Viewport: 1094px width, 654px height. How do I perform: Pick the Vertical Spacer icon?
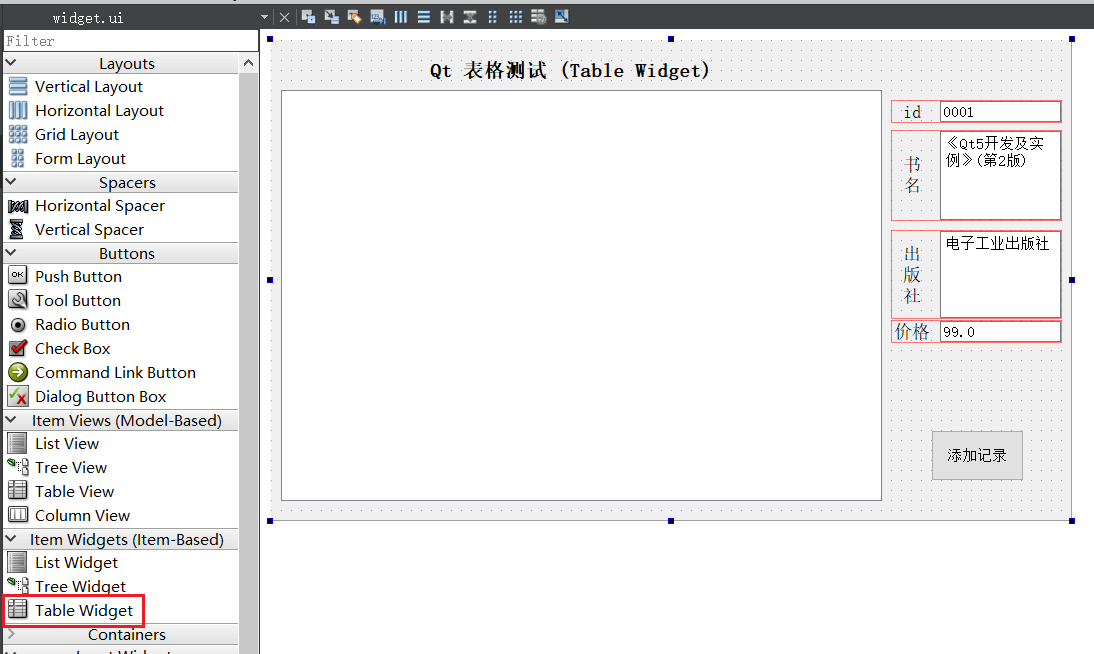point(18,230)
